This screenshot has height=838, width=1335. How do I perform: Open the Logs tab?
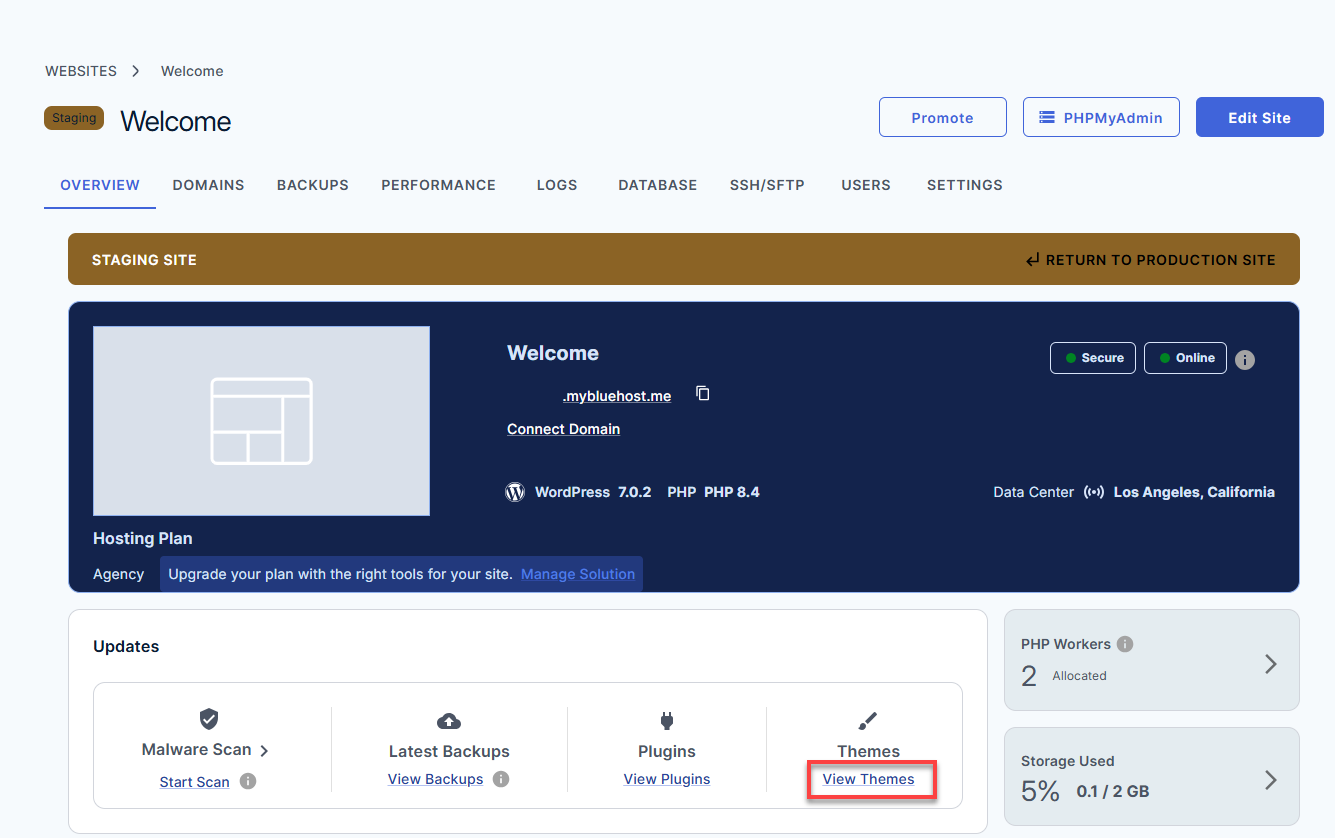tap(557, 185)
